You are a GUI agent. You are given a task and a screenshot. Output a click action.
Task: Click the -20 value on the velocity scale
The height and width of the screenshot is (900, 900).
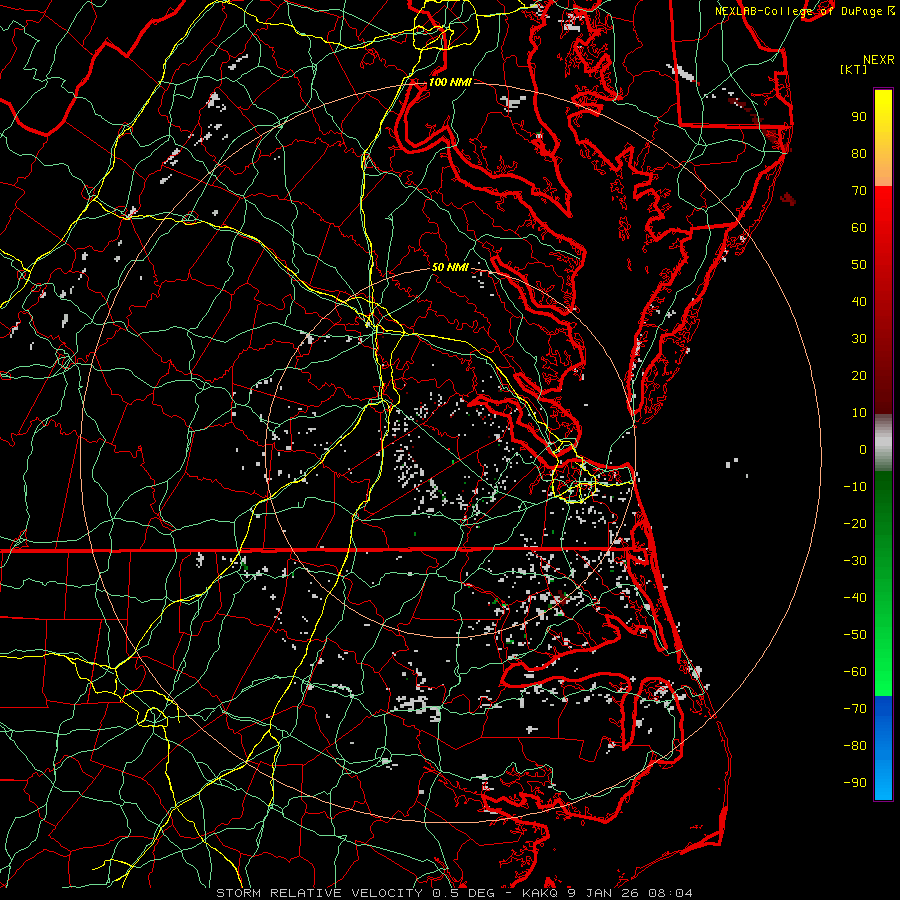(855, 523)
